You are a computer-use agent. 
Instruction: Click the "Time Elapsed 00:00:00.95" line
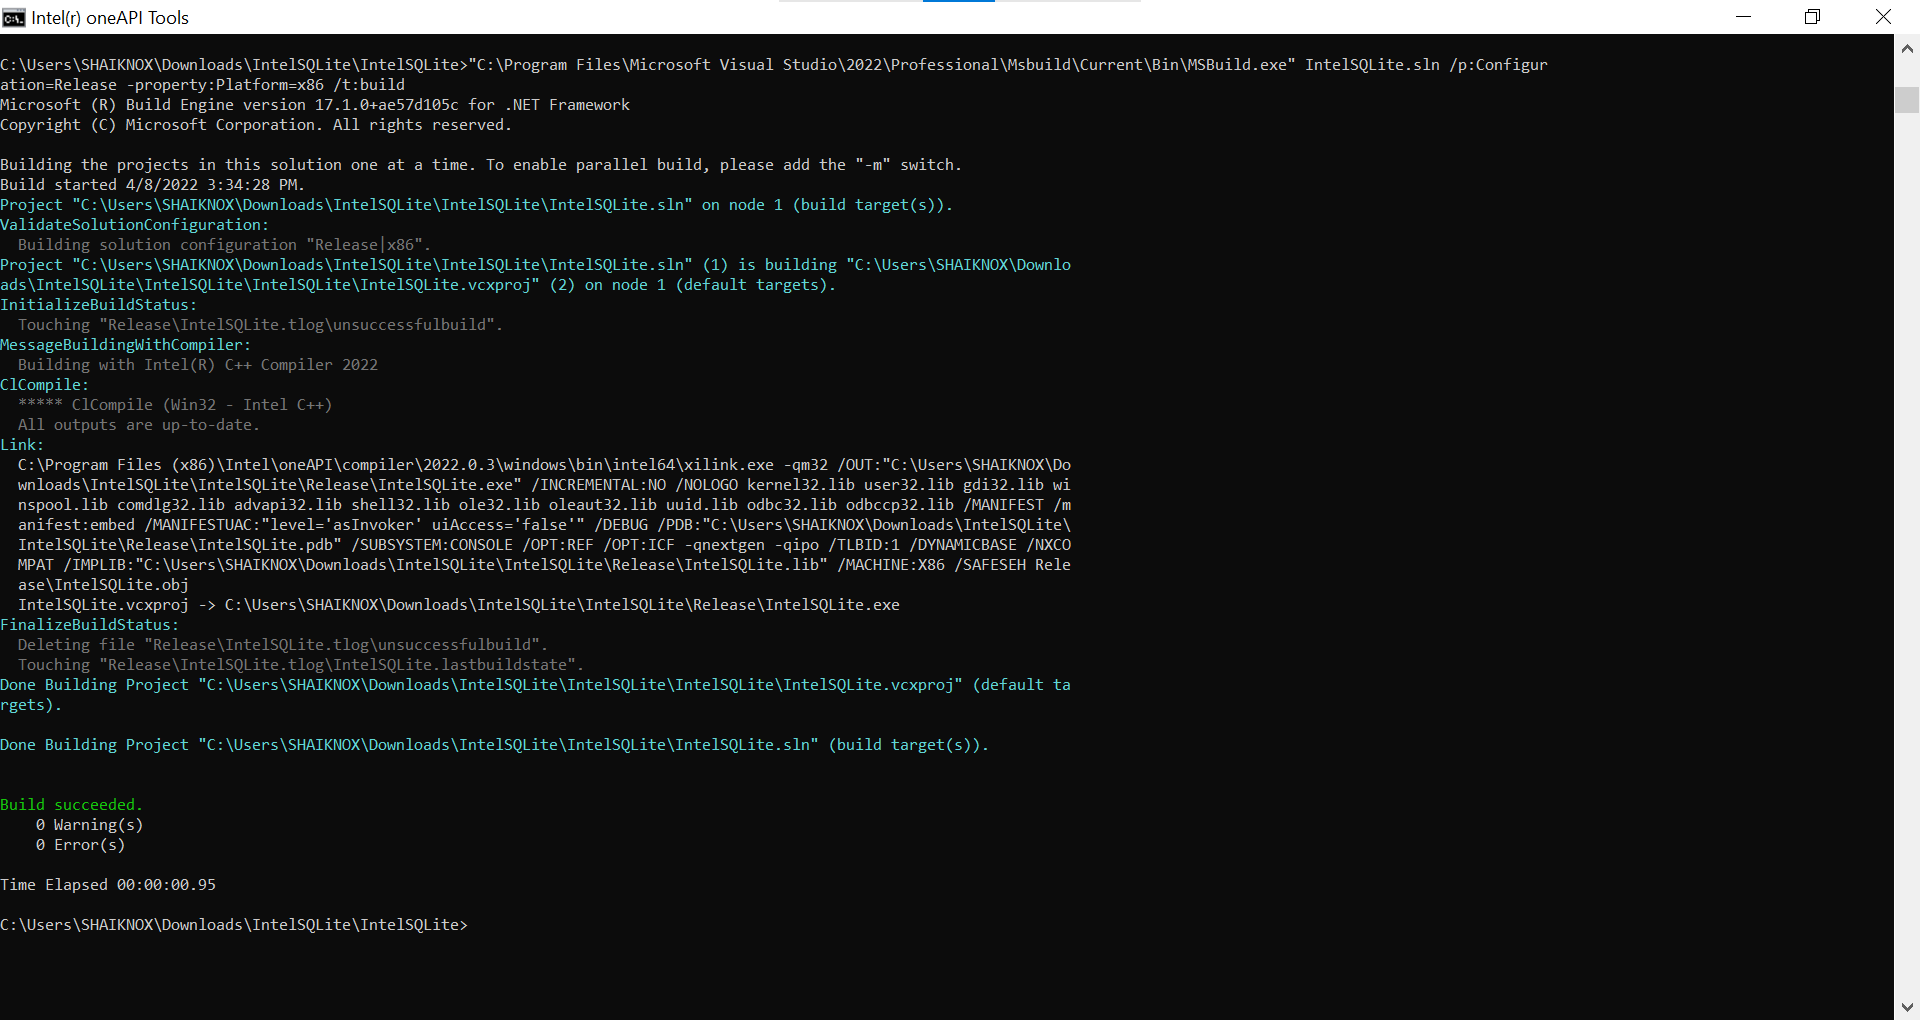click(108, 885)
